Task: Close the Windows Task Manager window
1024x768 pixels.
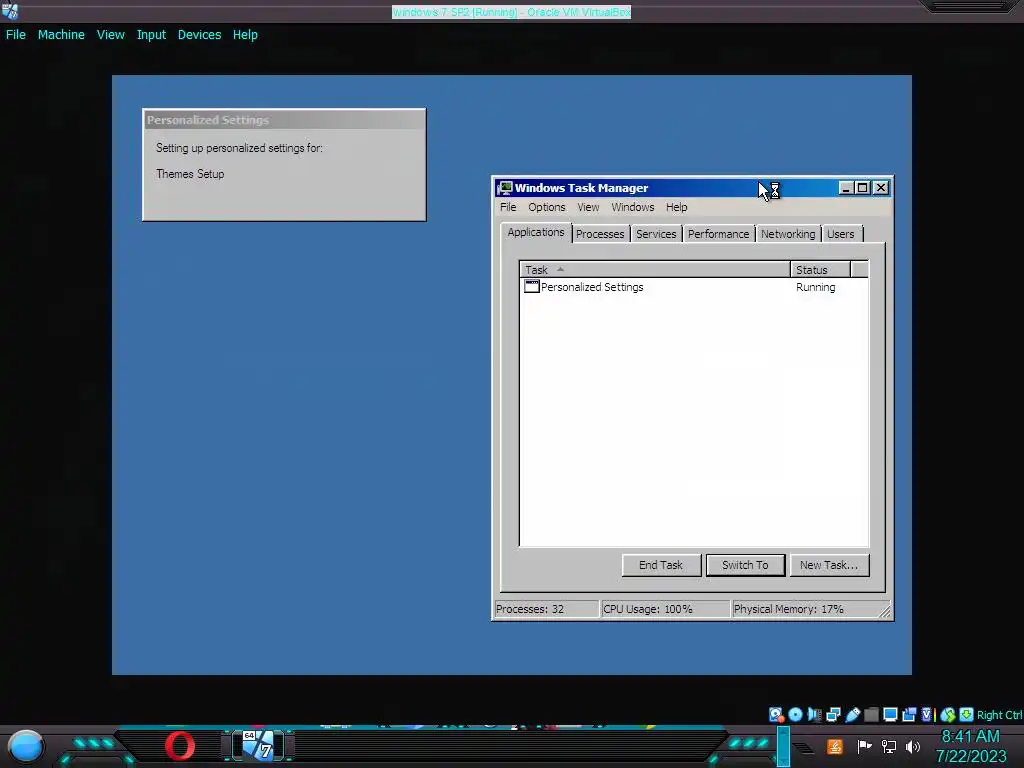Action: tap(880, 188)
